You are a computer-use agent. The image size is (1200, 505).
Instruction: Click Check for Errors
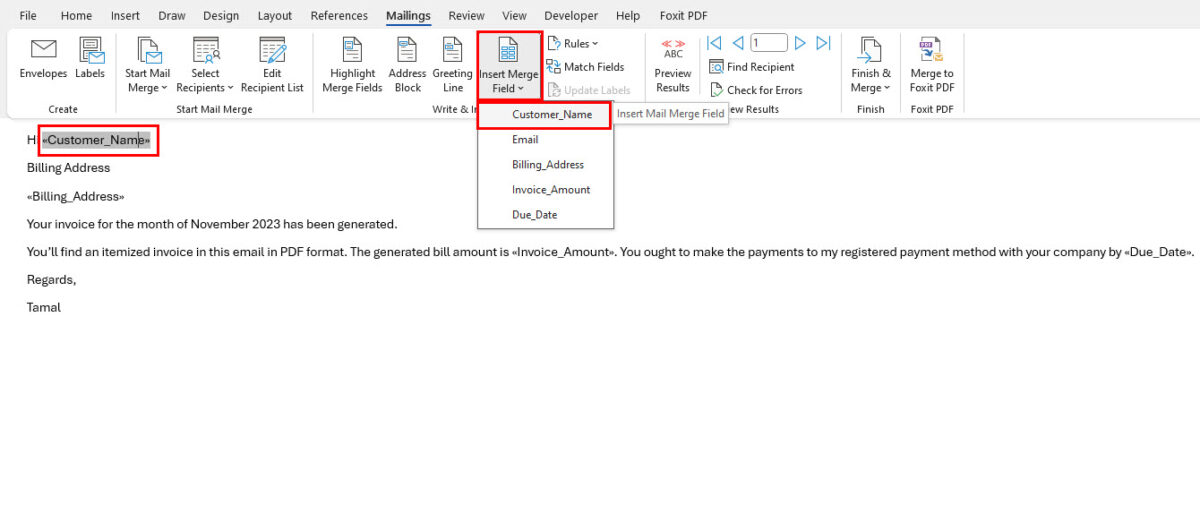pyautogui.click(x=756, y=90)
